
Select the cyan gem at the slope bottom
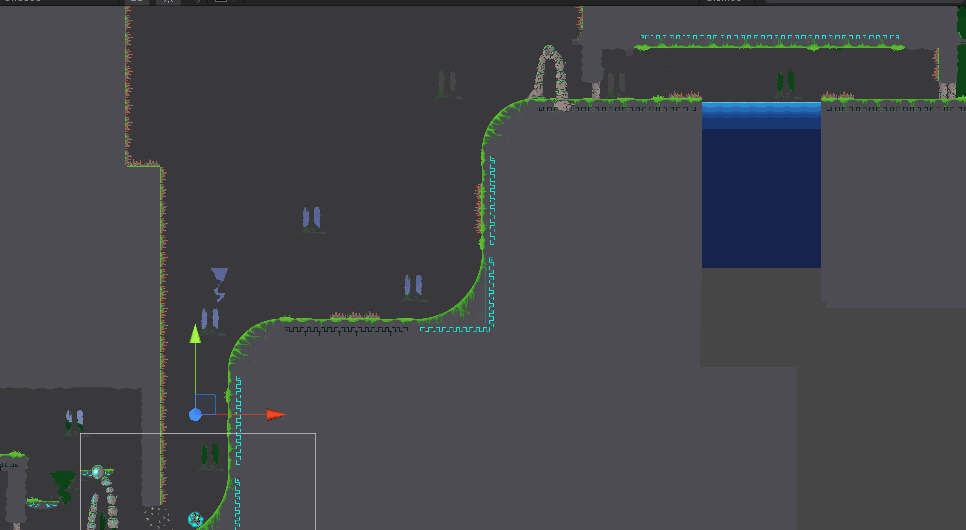pyautogui.click(x=195, y=520)
